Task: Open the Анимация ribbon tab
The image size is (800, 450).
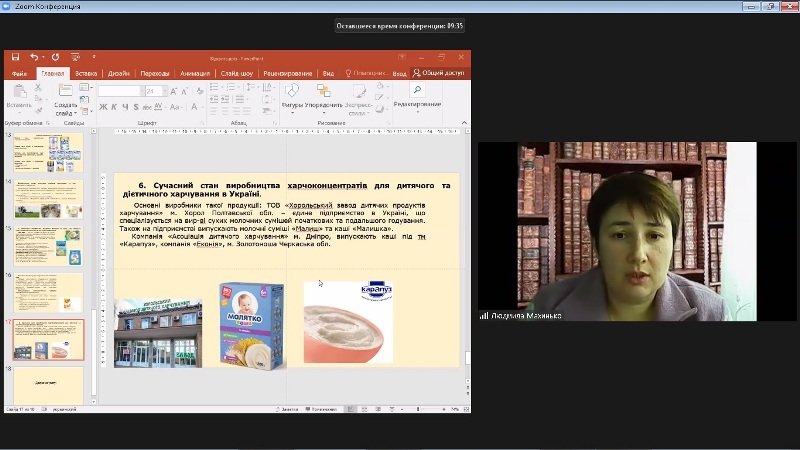Action: [195, 73]
